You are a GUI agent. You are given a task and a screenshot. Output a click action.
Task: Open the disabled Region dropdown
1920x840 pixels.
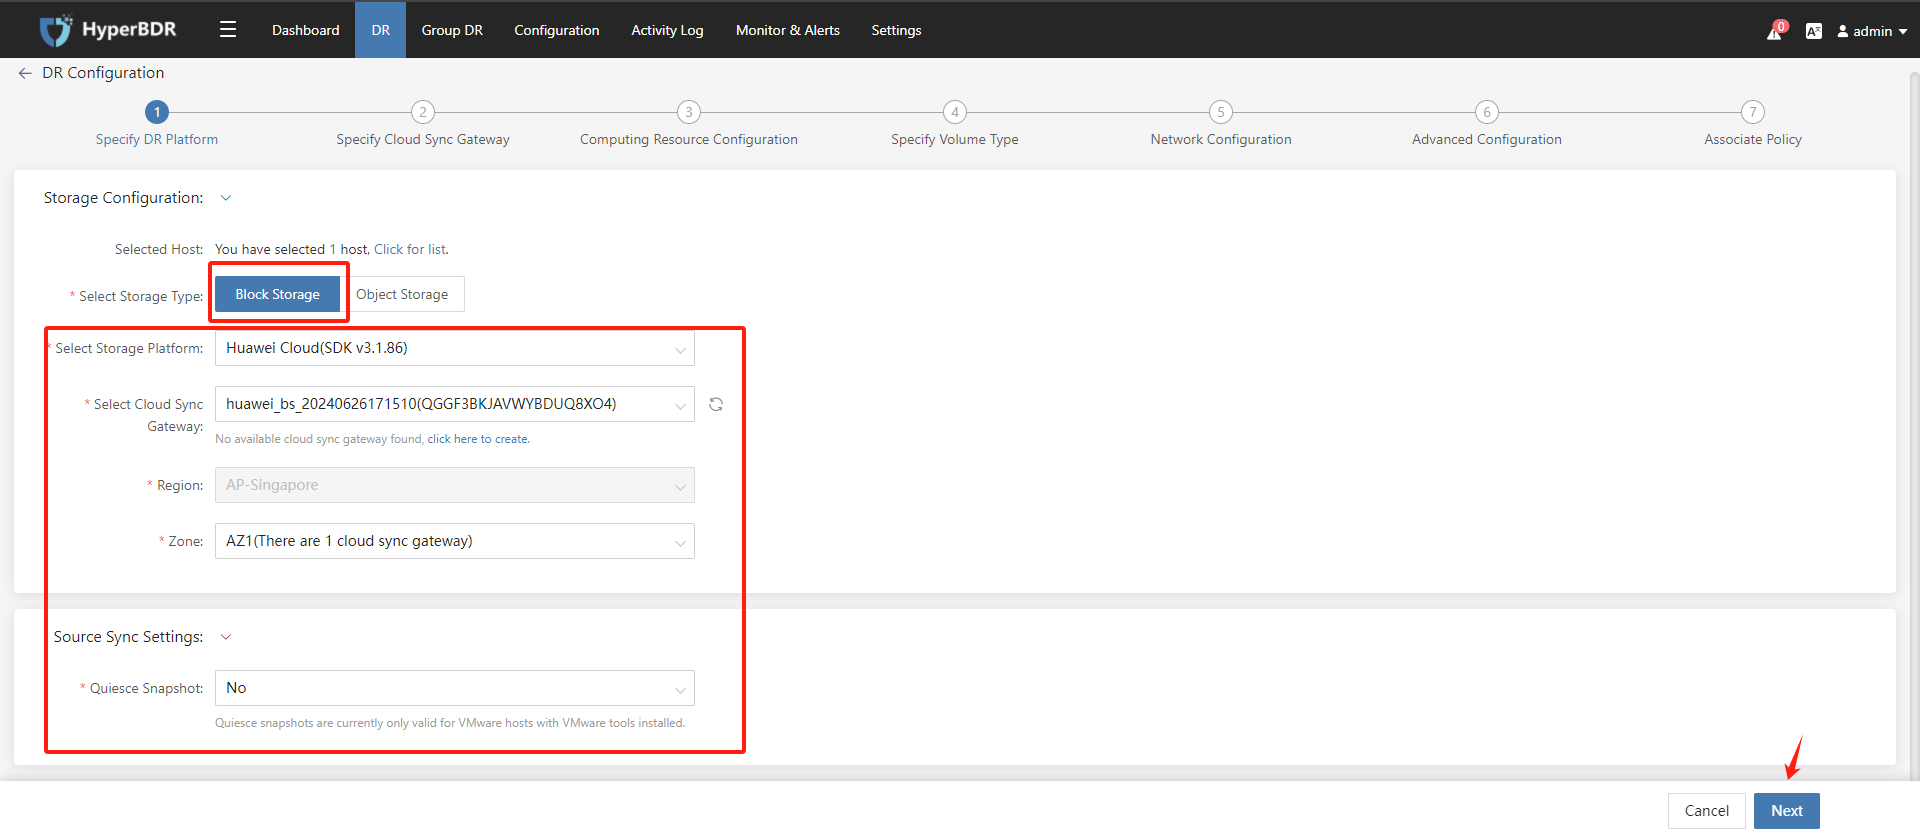[455, 485]
